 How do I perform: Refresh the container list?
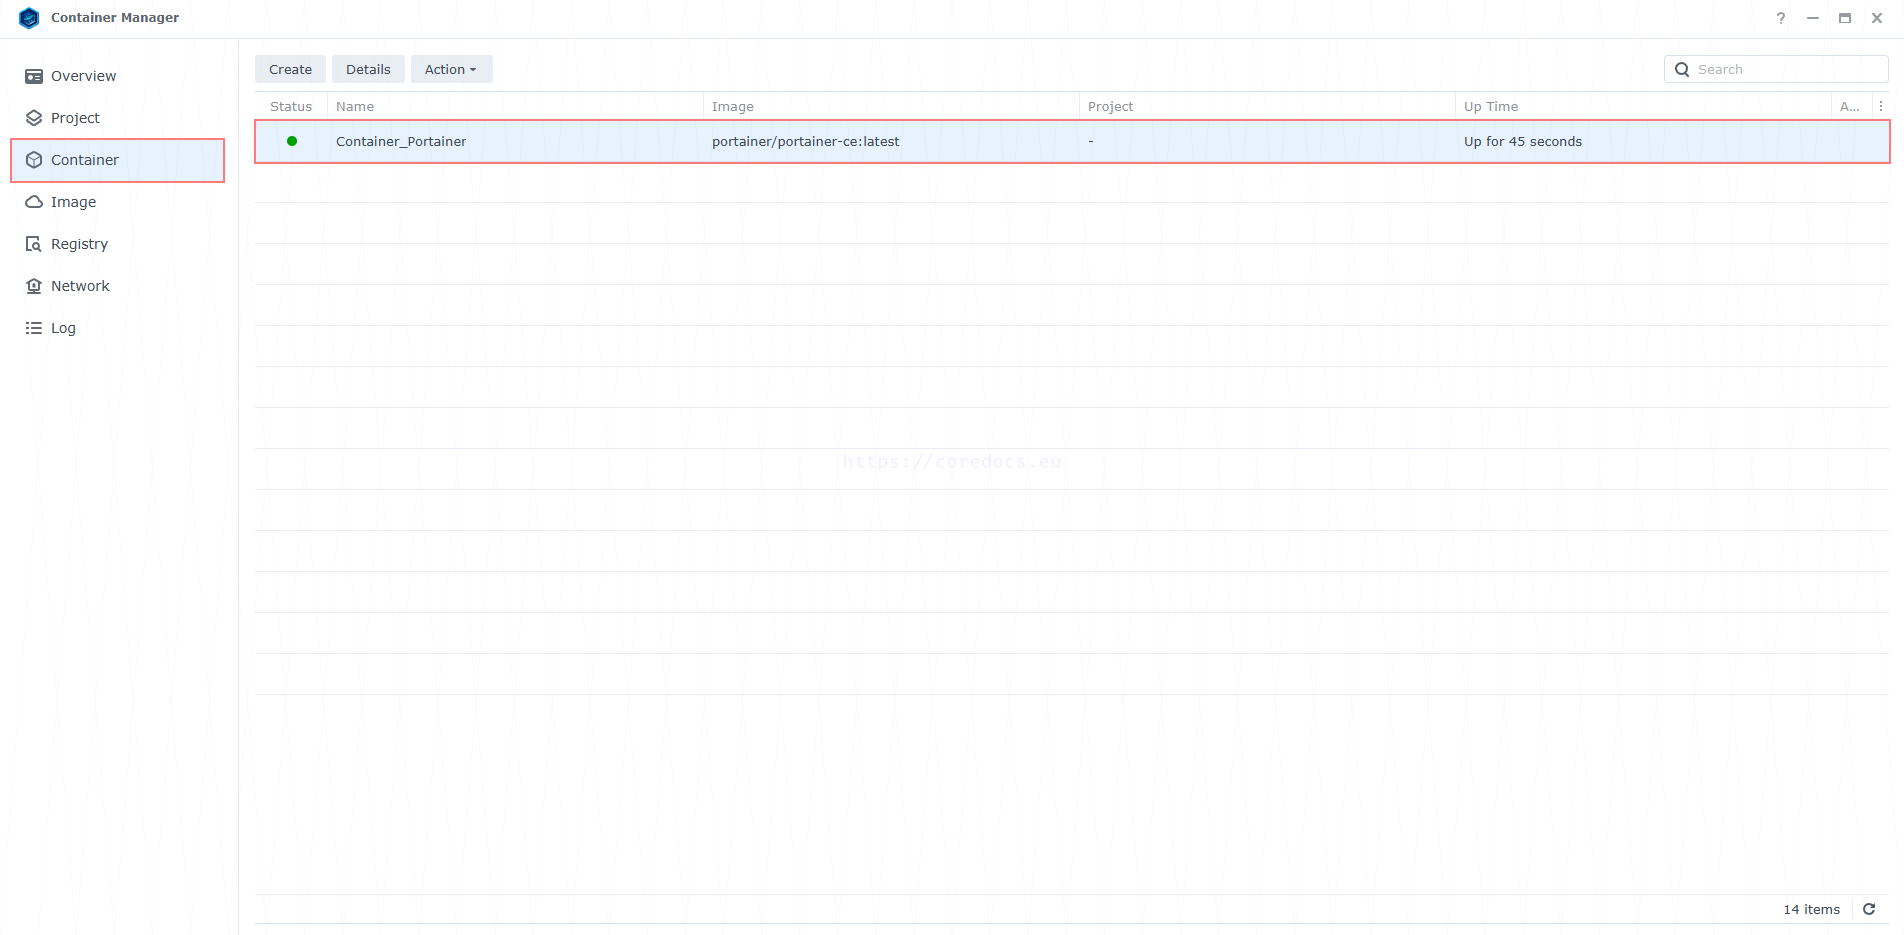[1869, 909]
